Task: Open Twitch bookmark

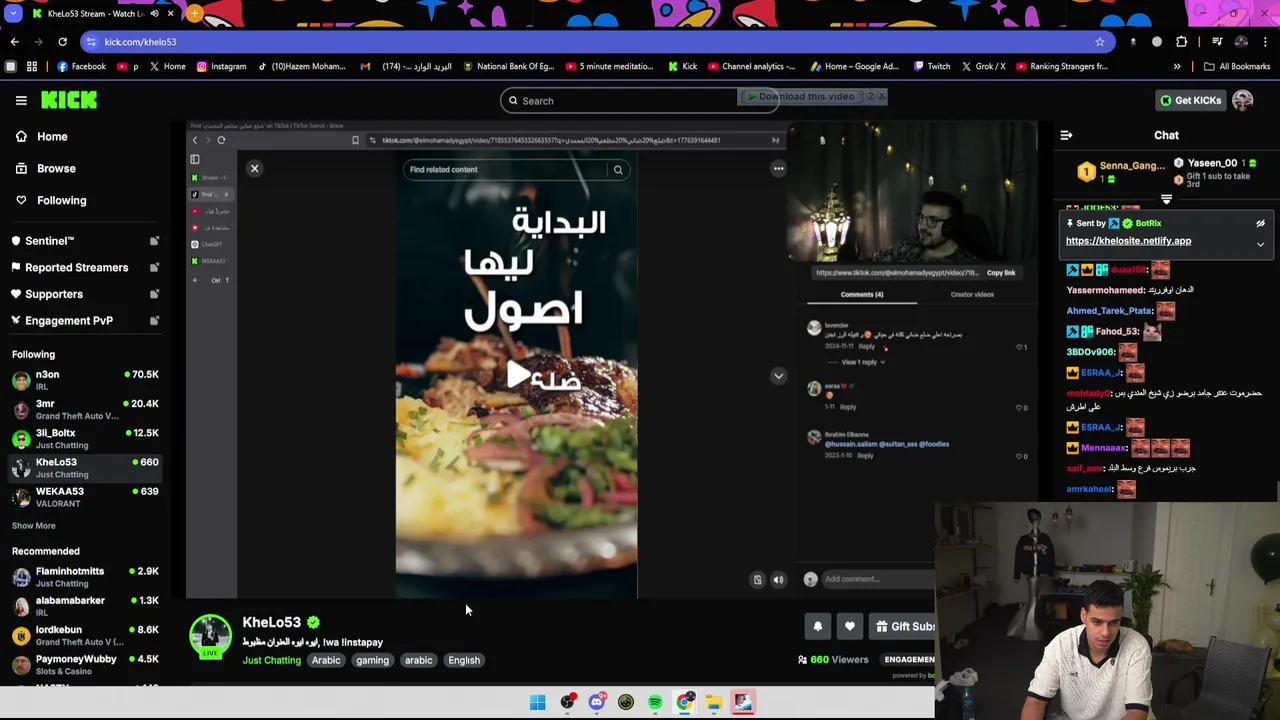Action: pyautogui.click(x=931, y=66)
